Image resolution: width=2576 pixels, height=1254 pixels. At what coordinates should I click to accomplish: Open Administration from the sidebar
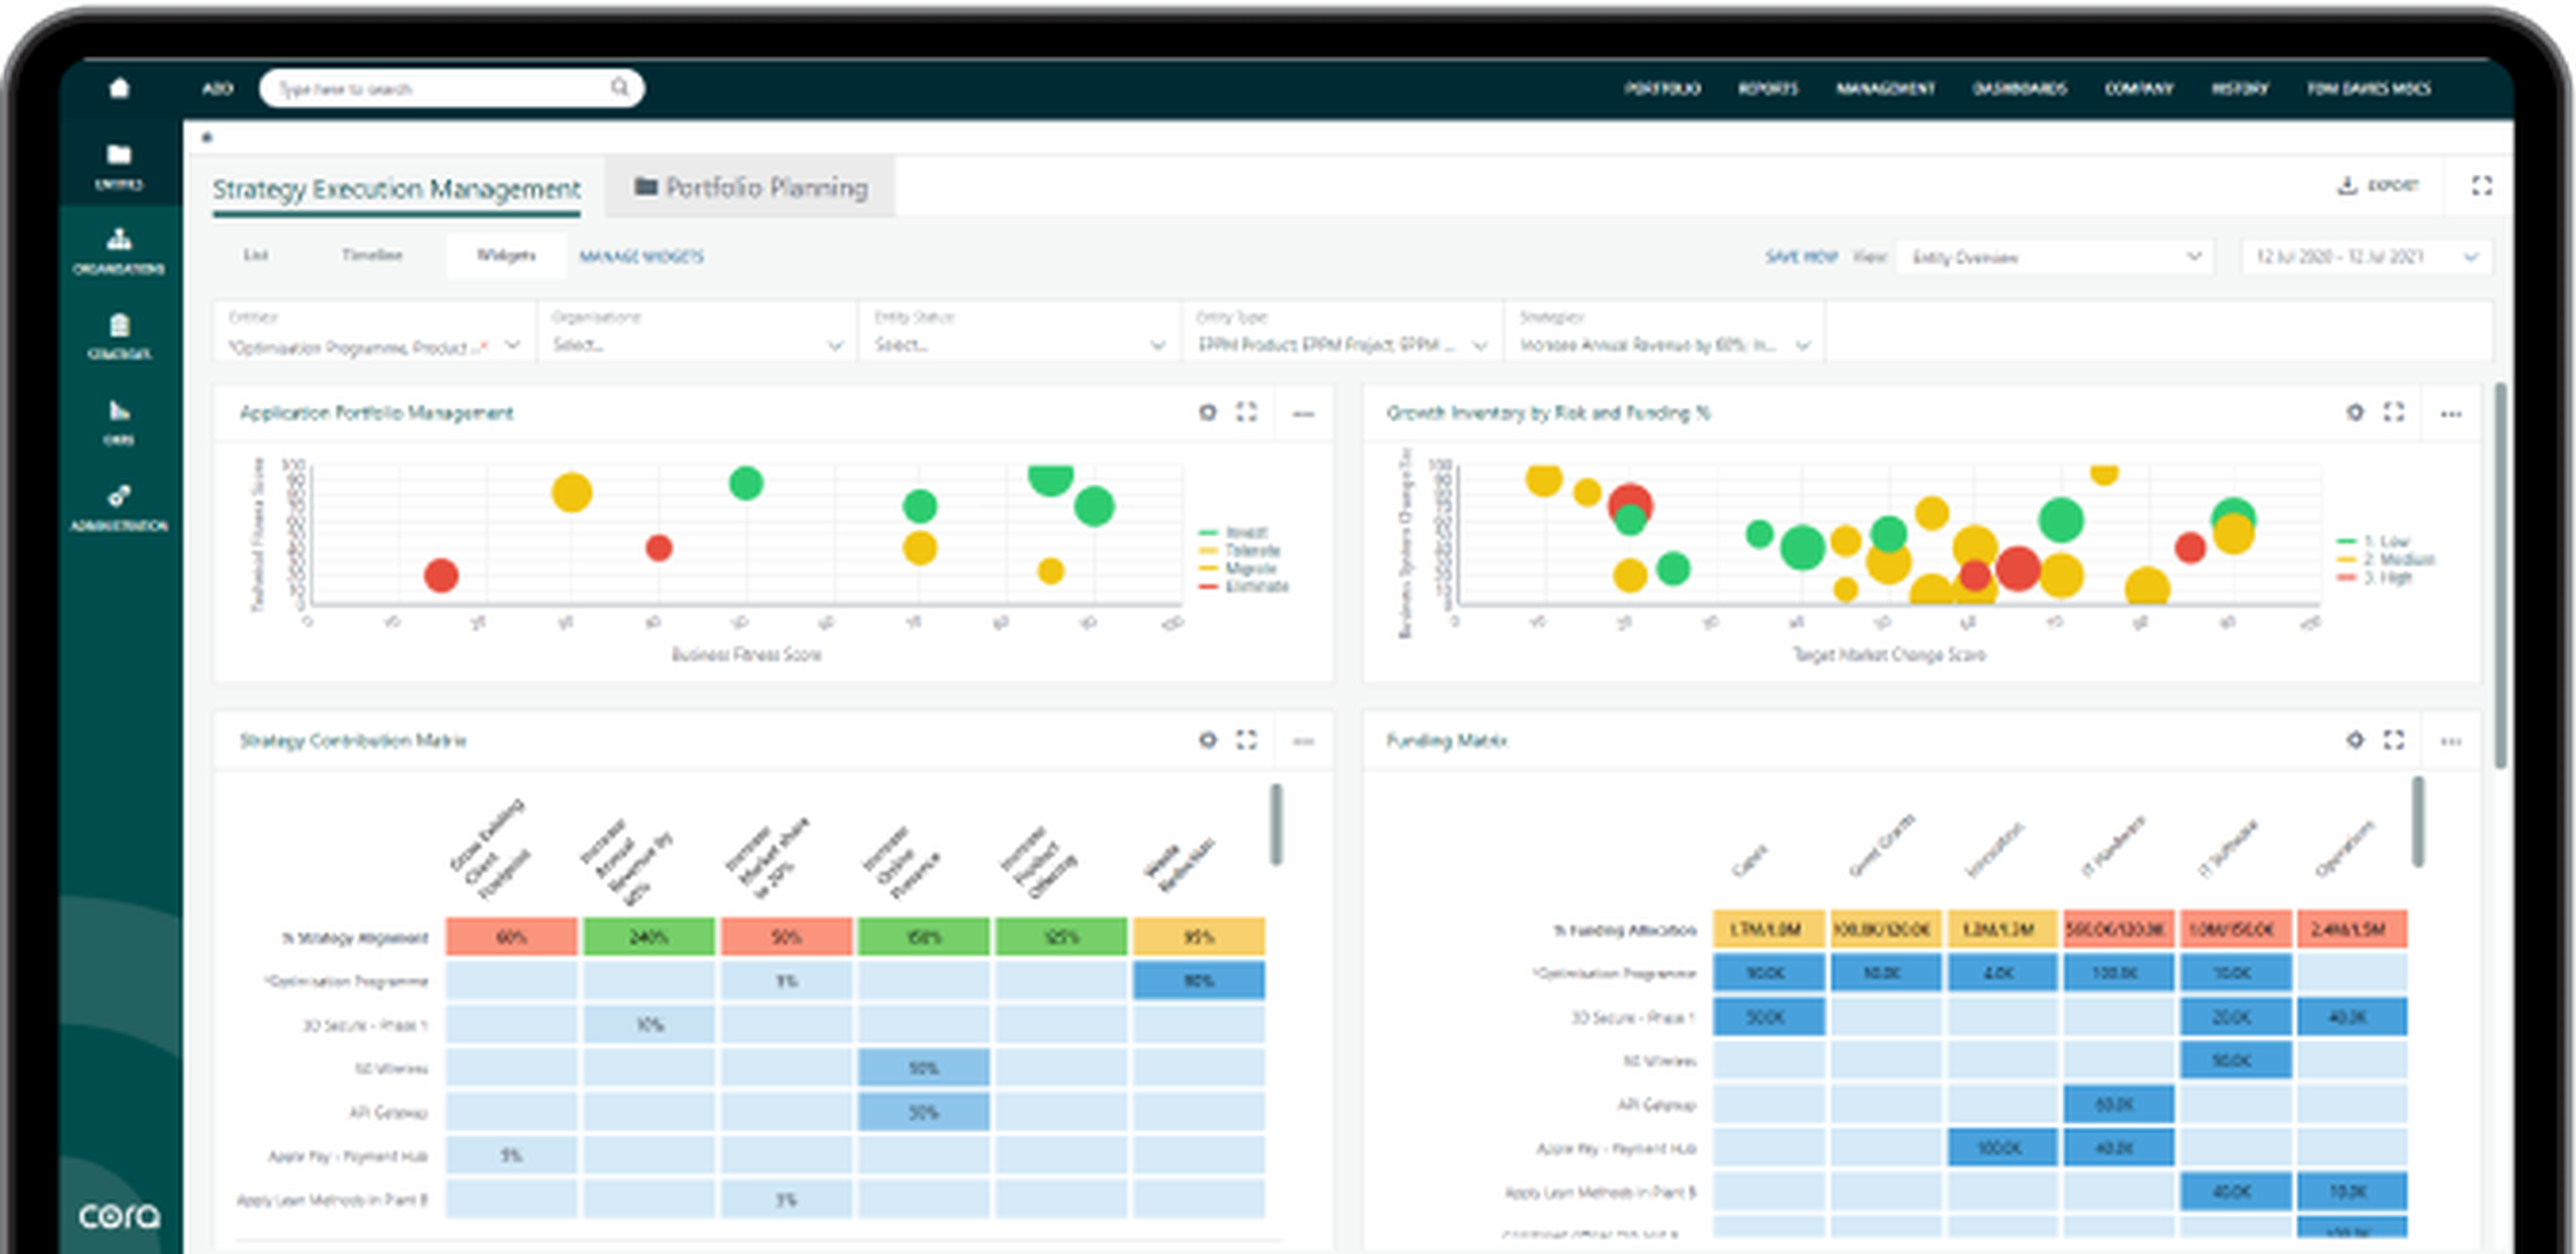point(119,508)
